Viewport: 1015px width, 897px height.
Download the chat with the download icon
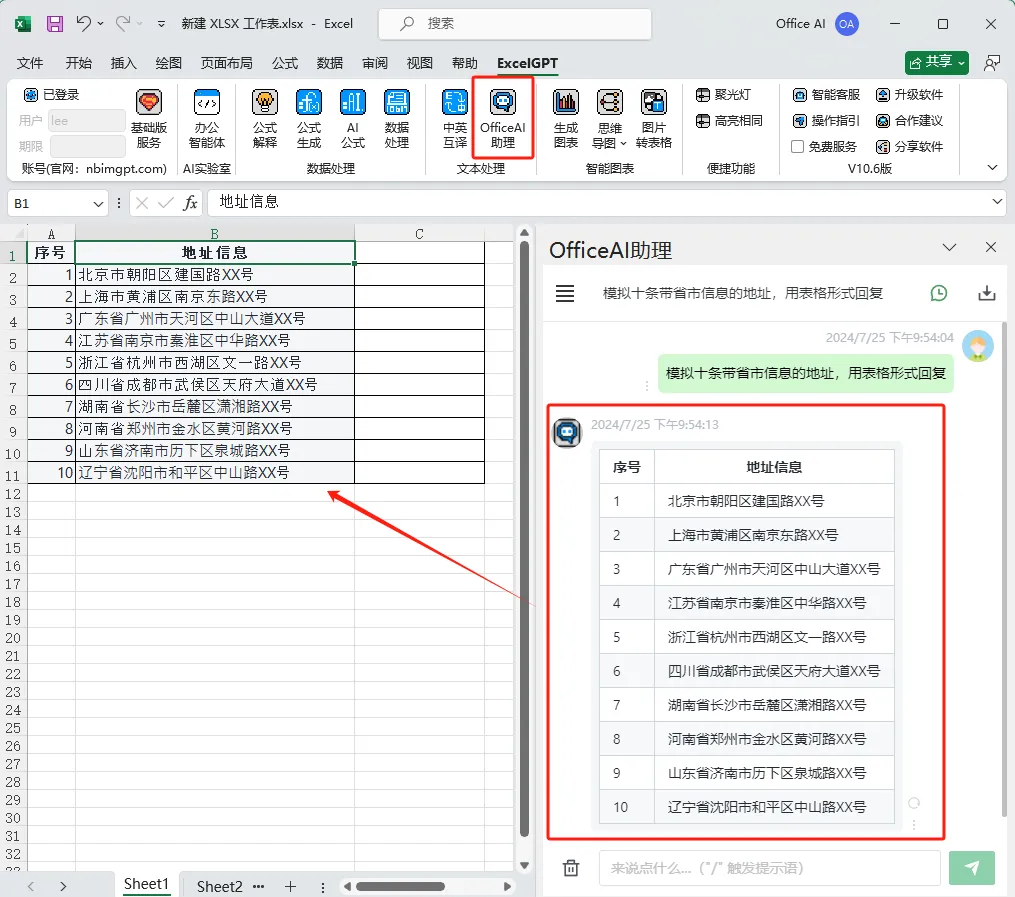pyautogui.click(x=987, y=293)
